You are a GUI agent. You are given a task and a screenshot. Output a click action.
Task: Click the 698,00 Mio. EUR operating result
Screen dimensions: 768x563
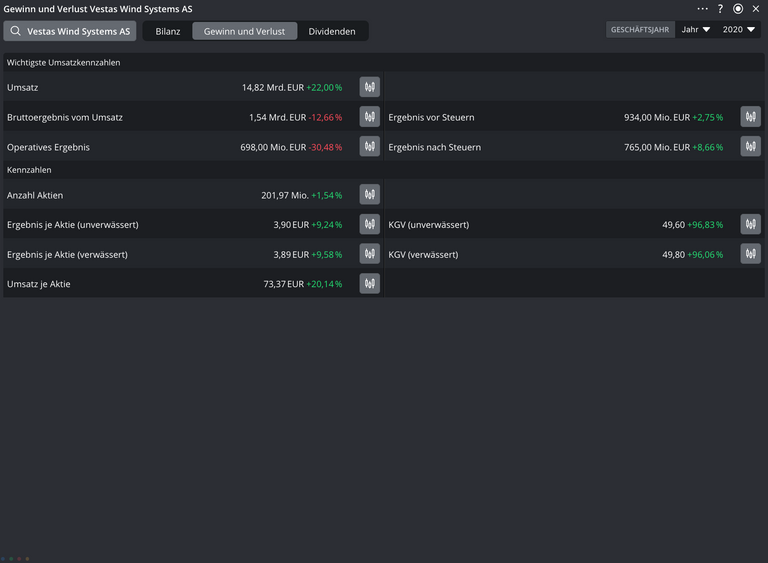(x=273, y=147)
